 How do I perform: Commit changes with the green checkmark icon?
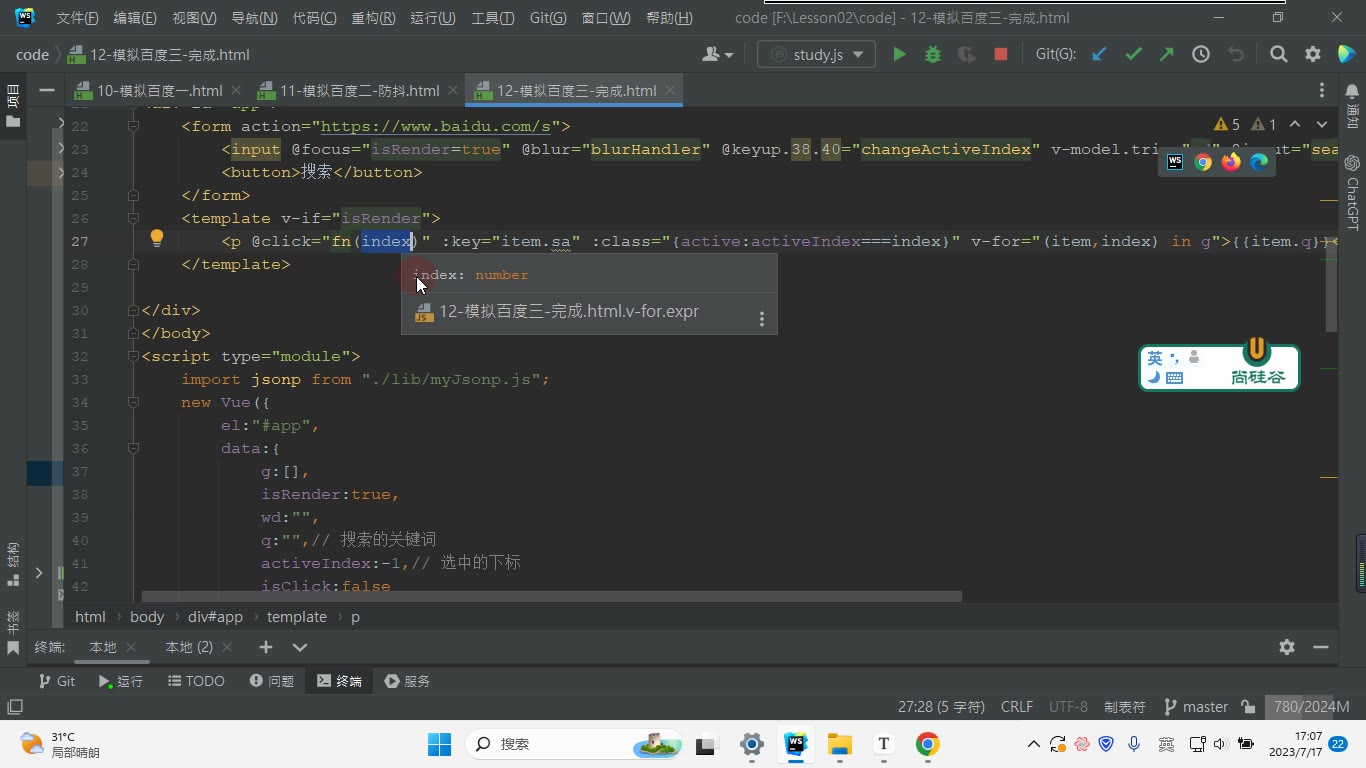coord(1133,55)
